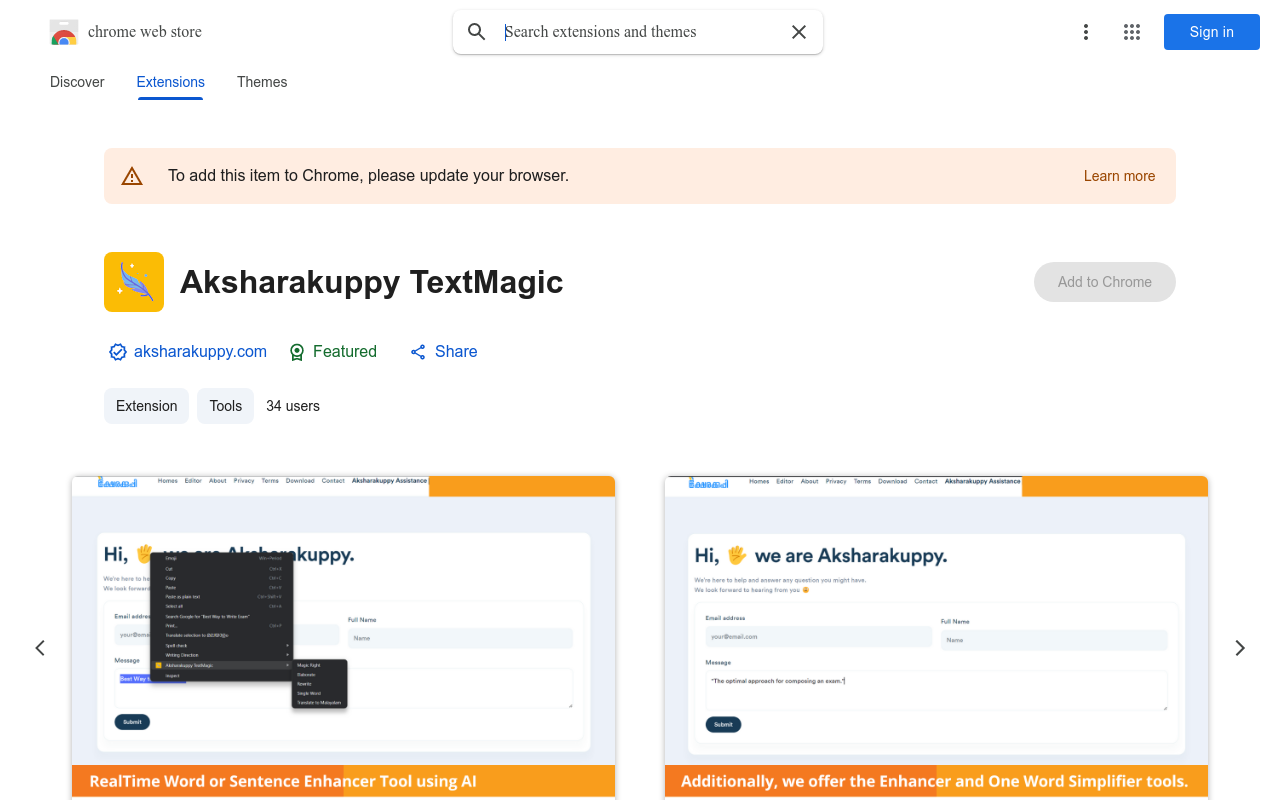Open the context menu screenshot thumbnail
The height and width of the screenshot is (800, 1280).
343,637
